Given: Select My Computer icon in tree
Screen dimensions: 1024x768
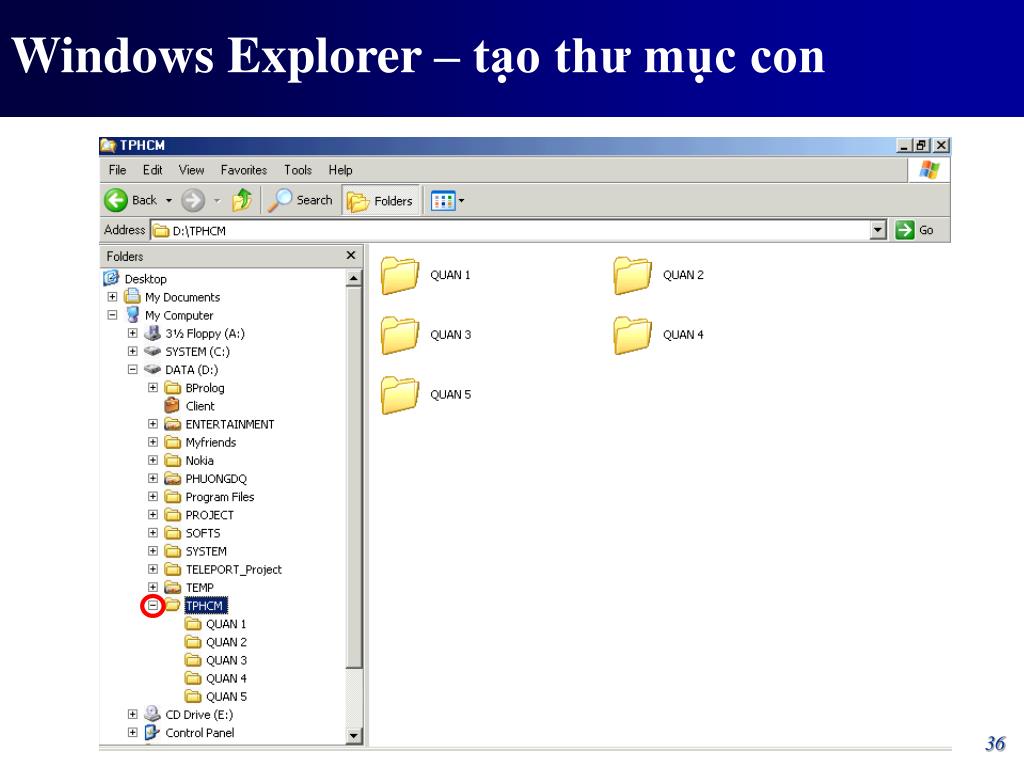Looking at the screenshot, I should pos(133,315).
